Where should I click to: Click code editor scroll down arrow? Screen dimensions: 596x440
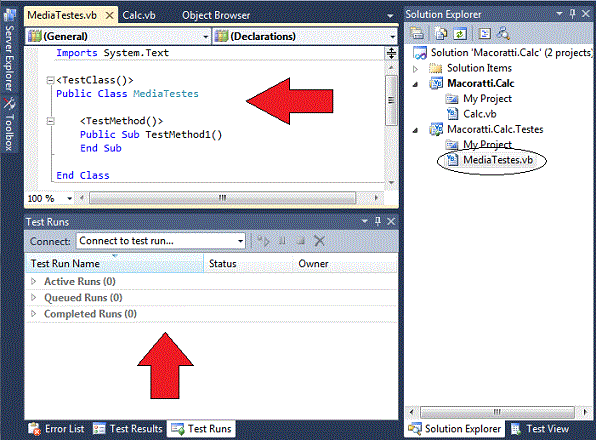tap(391, 183)
